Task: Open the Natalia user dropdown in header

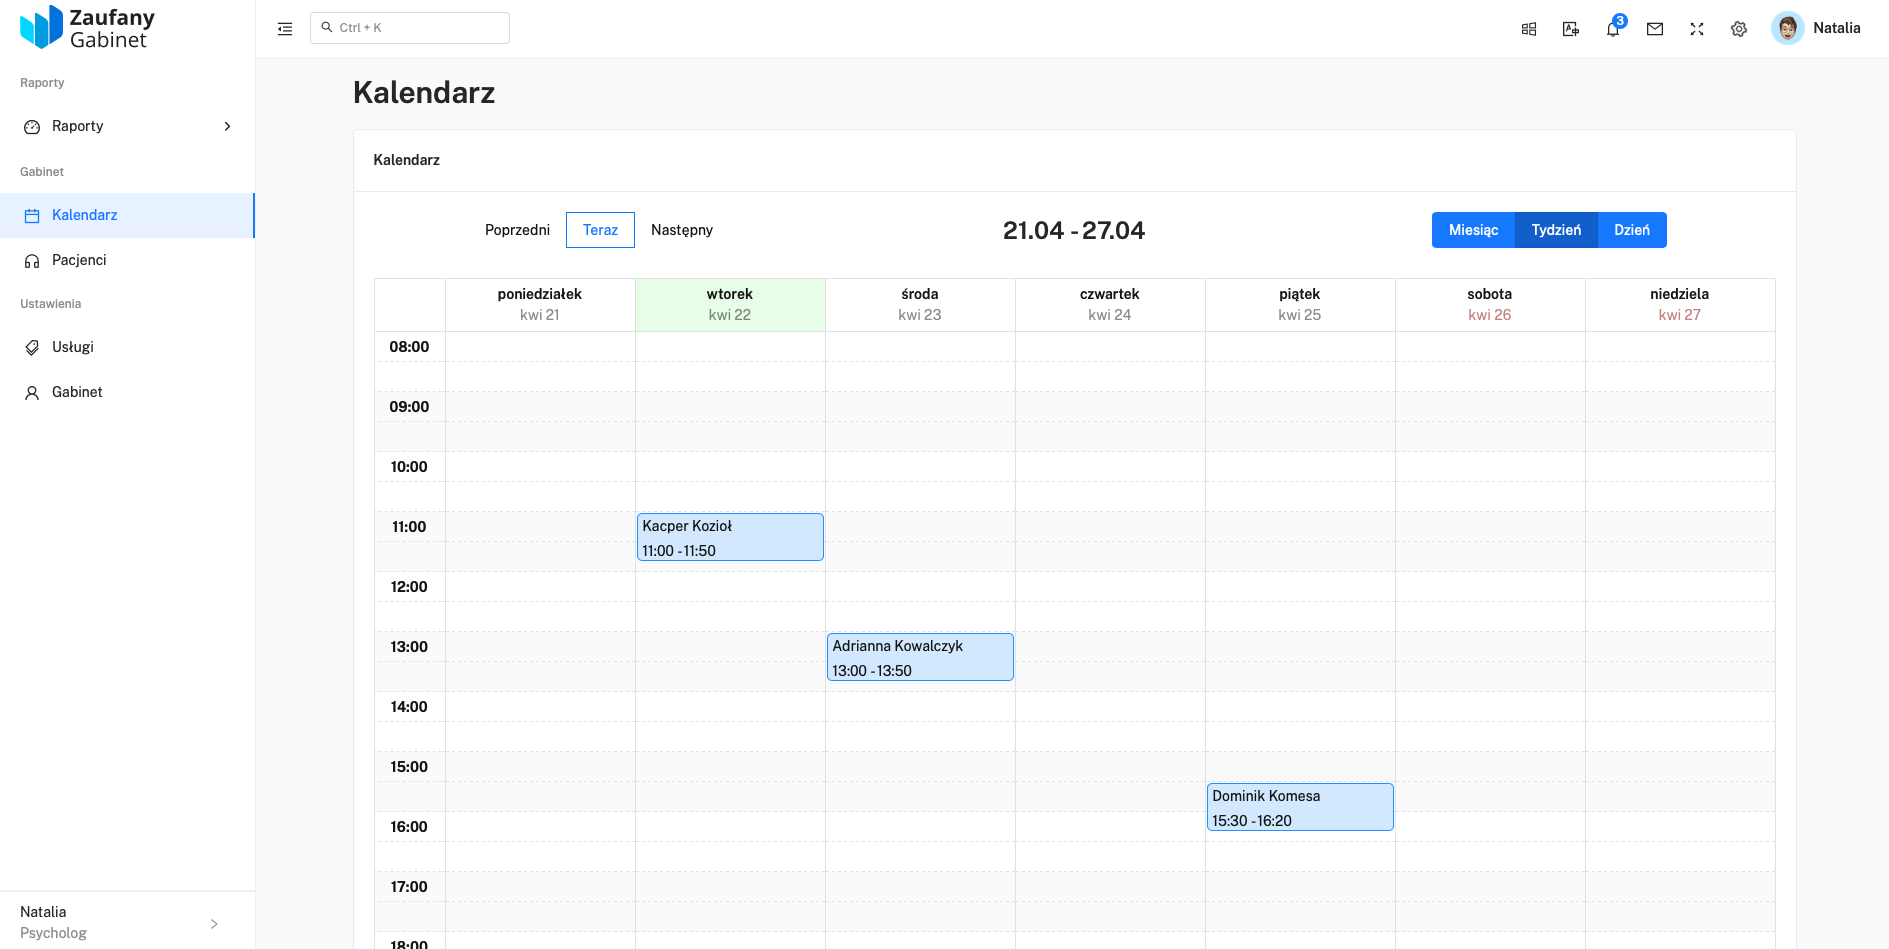Action: 1836,28
